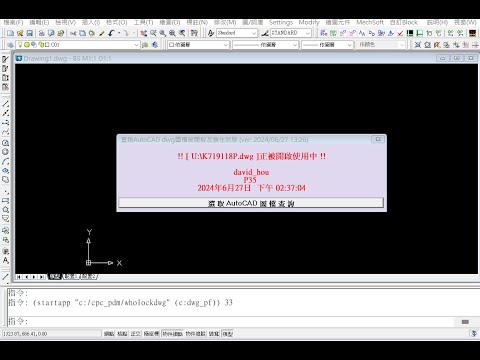Click the Zoom Previous icon
Screen dimensions: 480x360
click(182, 33)
